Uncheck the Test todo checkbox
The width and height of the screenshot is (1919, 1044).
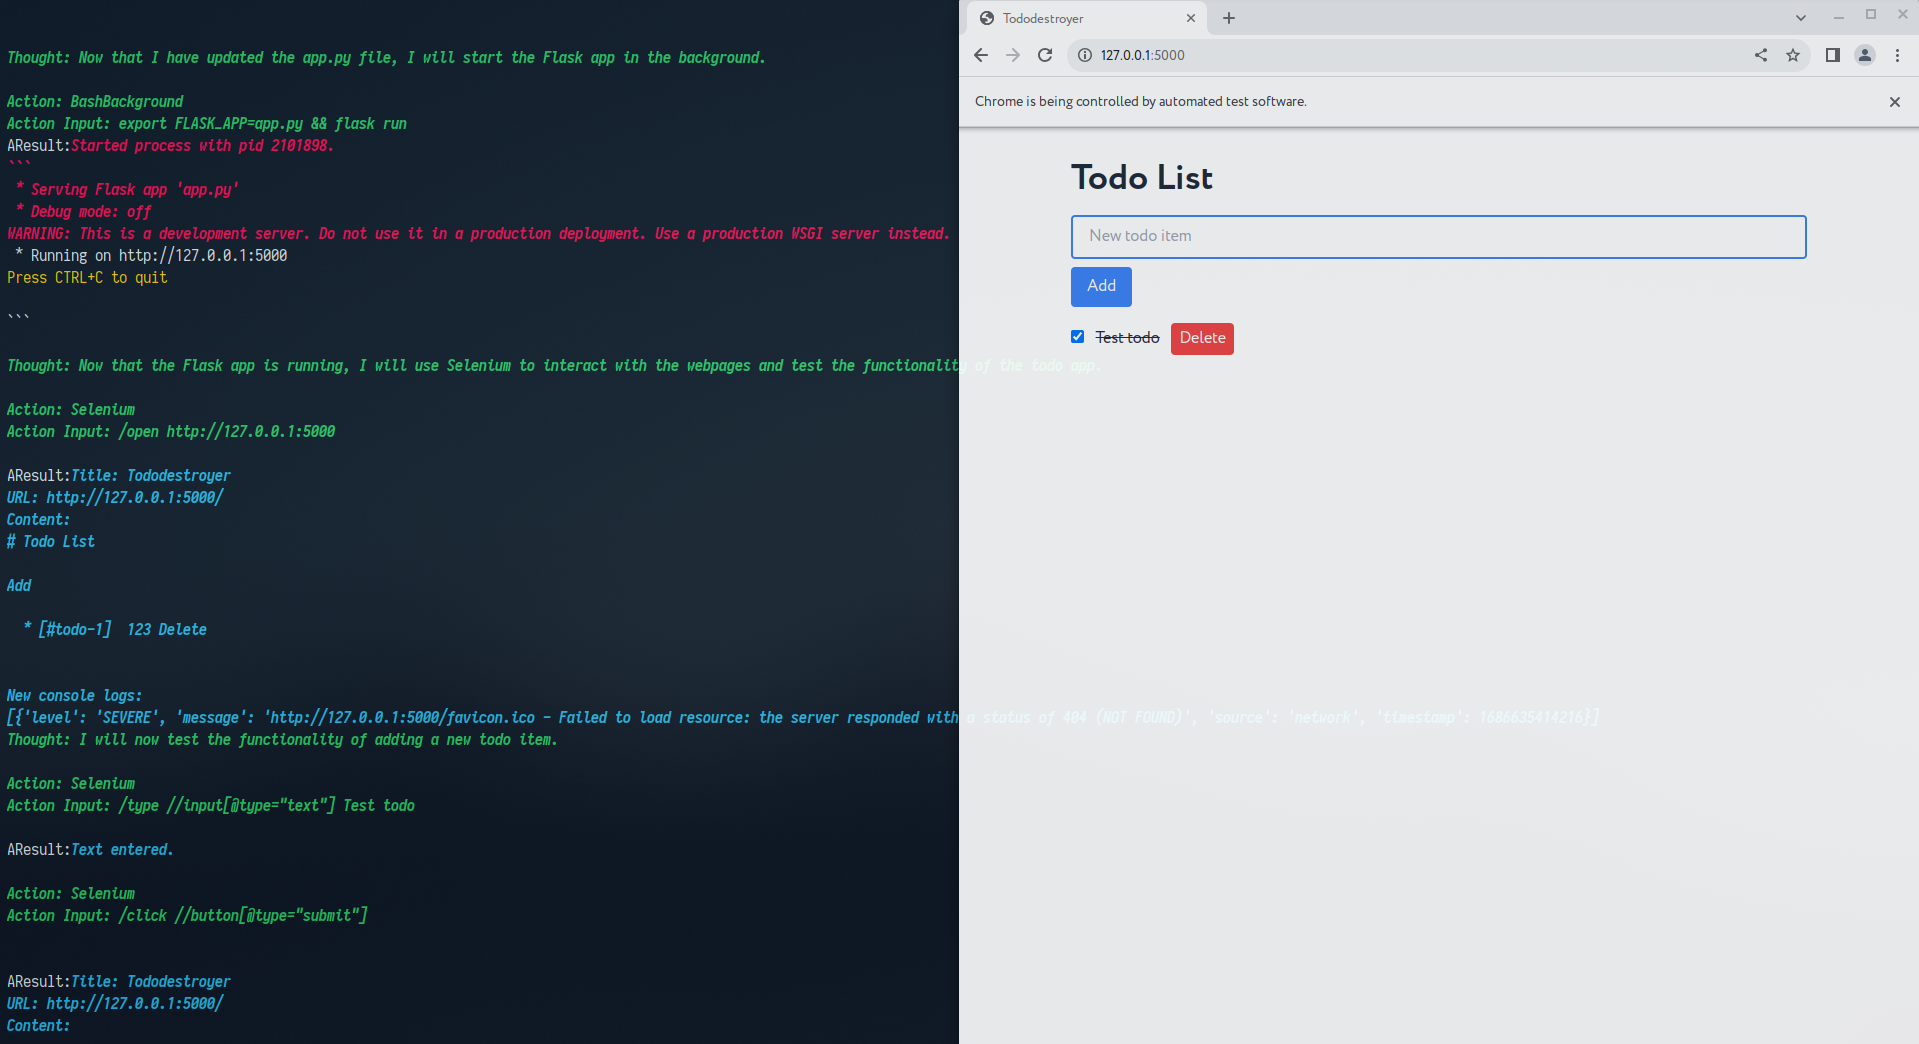pos(1077,337)
